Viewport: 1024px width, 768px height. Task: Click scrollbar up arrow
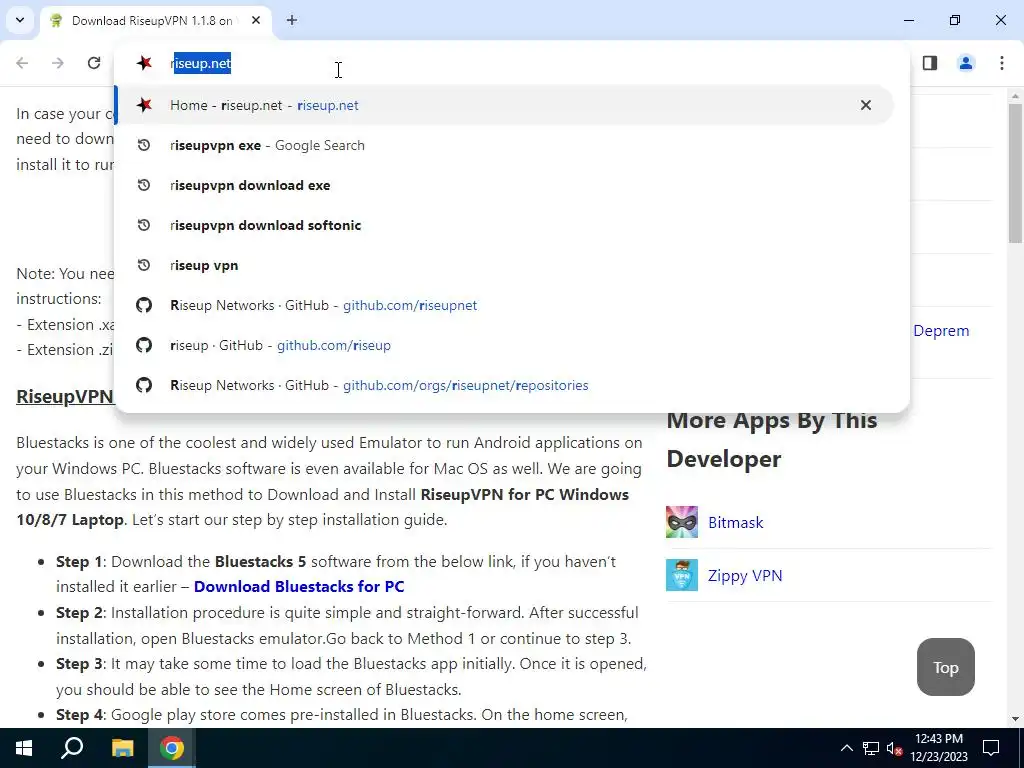1016,96
